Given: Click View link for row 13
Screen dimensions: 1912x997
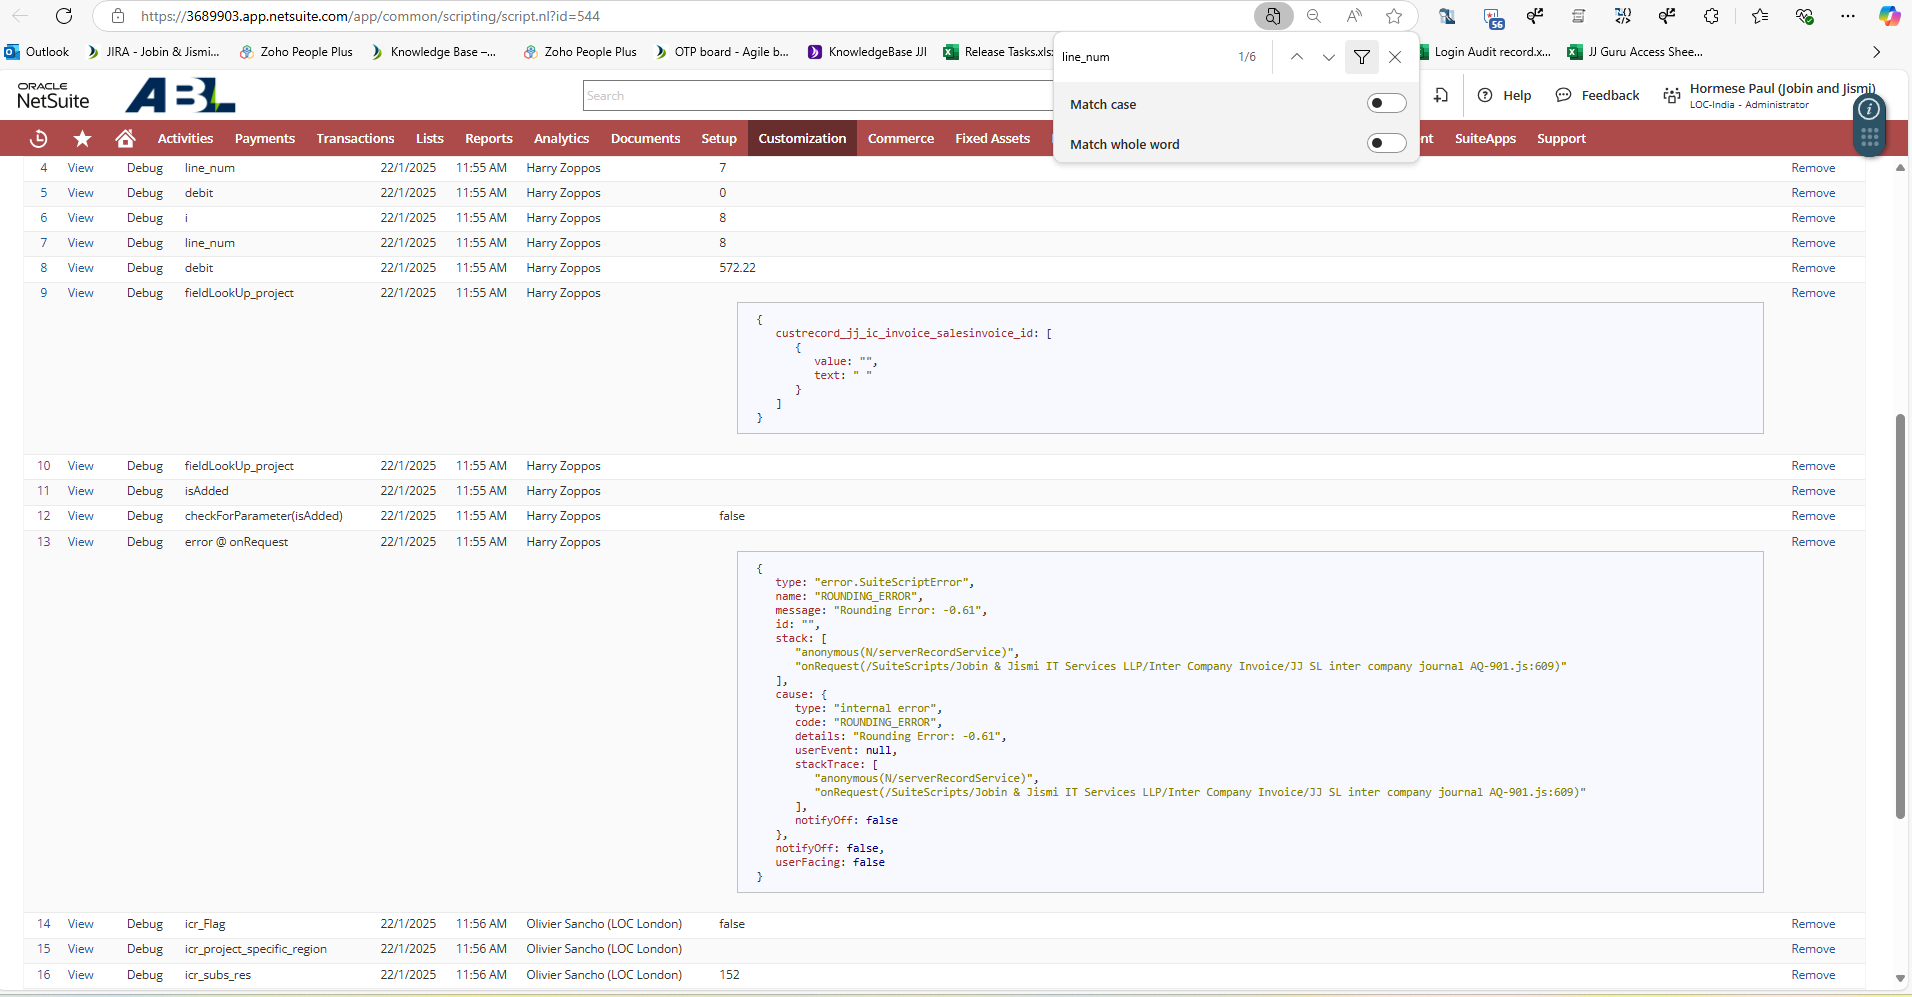Looking at the screenshot, I should pos(80,542).
